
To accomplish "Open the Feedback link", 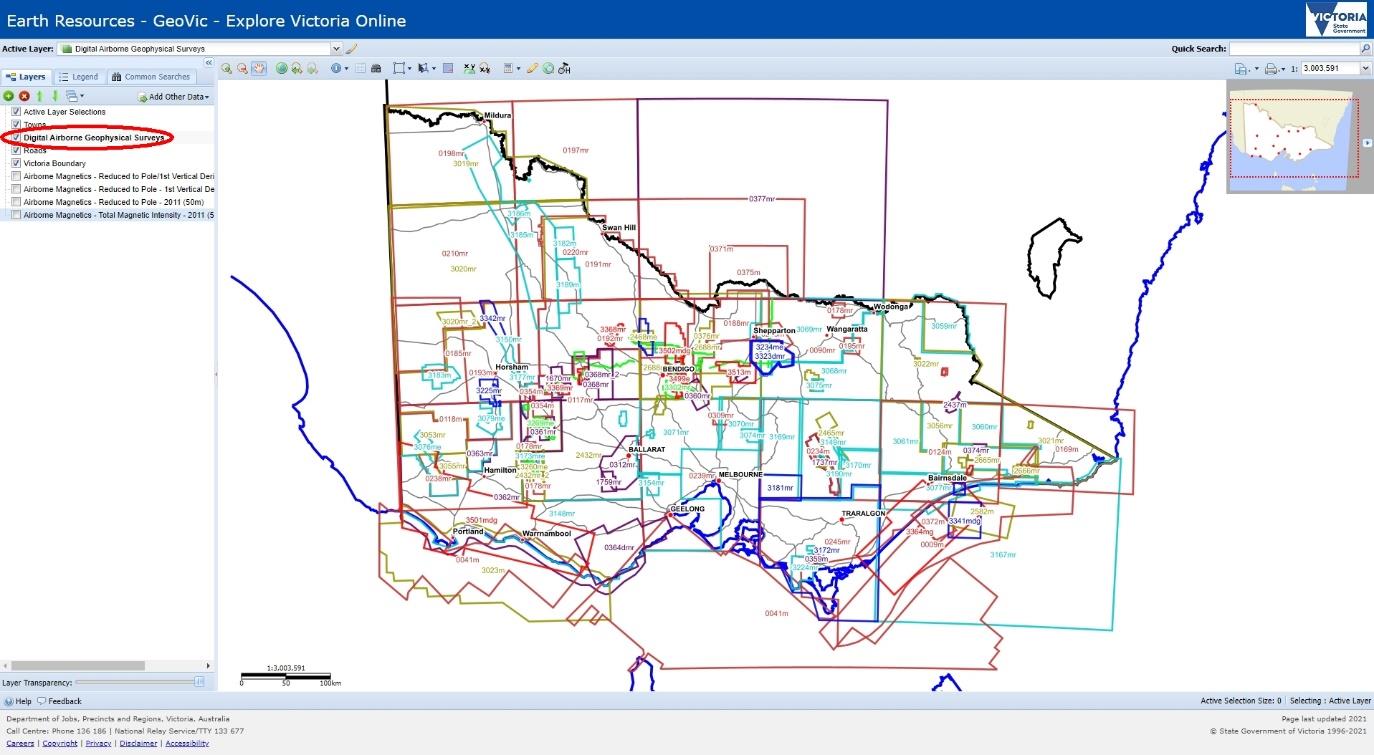I will point(60,701).
